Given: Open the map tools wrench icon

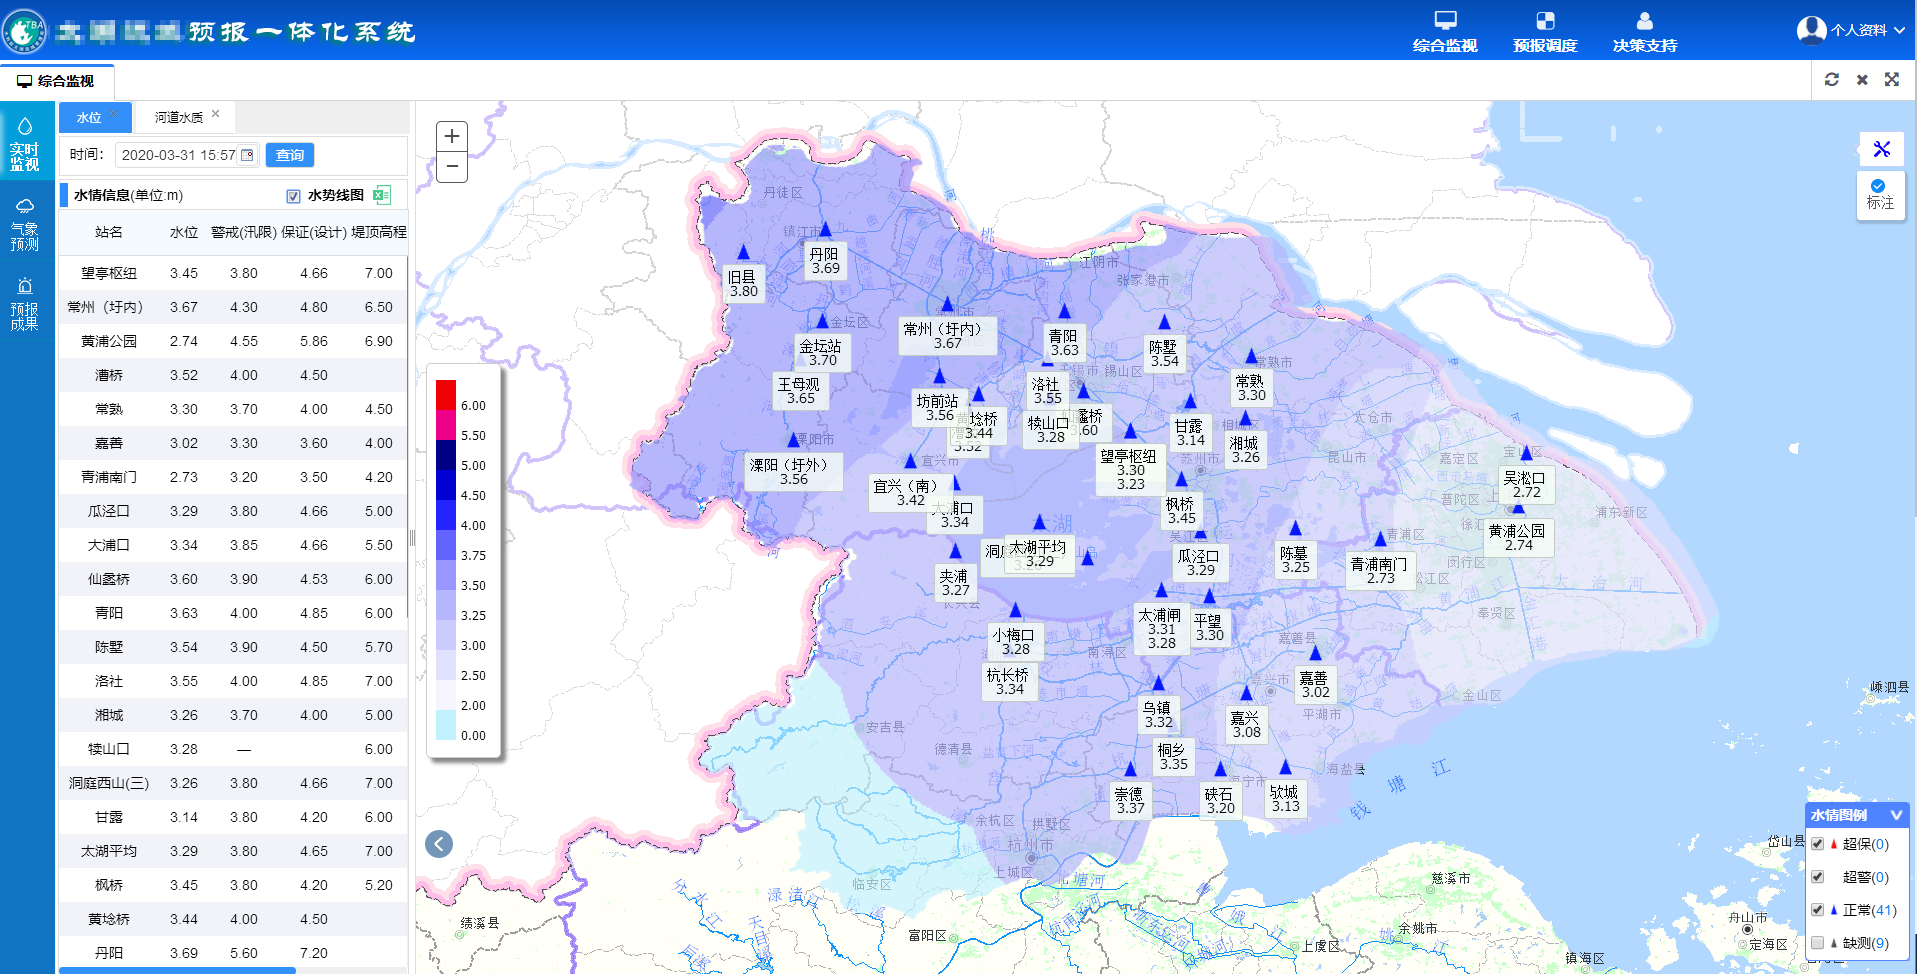Looking at the screenshot, I should click(1881, 149).
